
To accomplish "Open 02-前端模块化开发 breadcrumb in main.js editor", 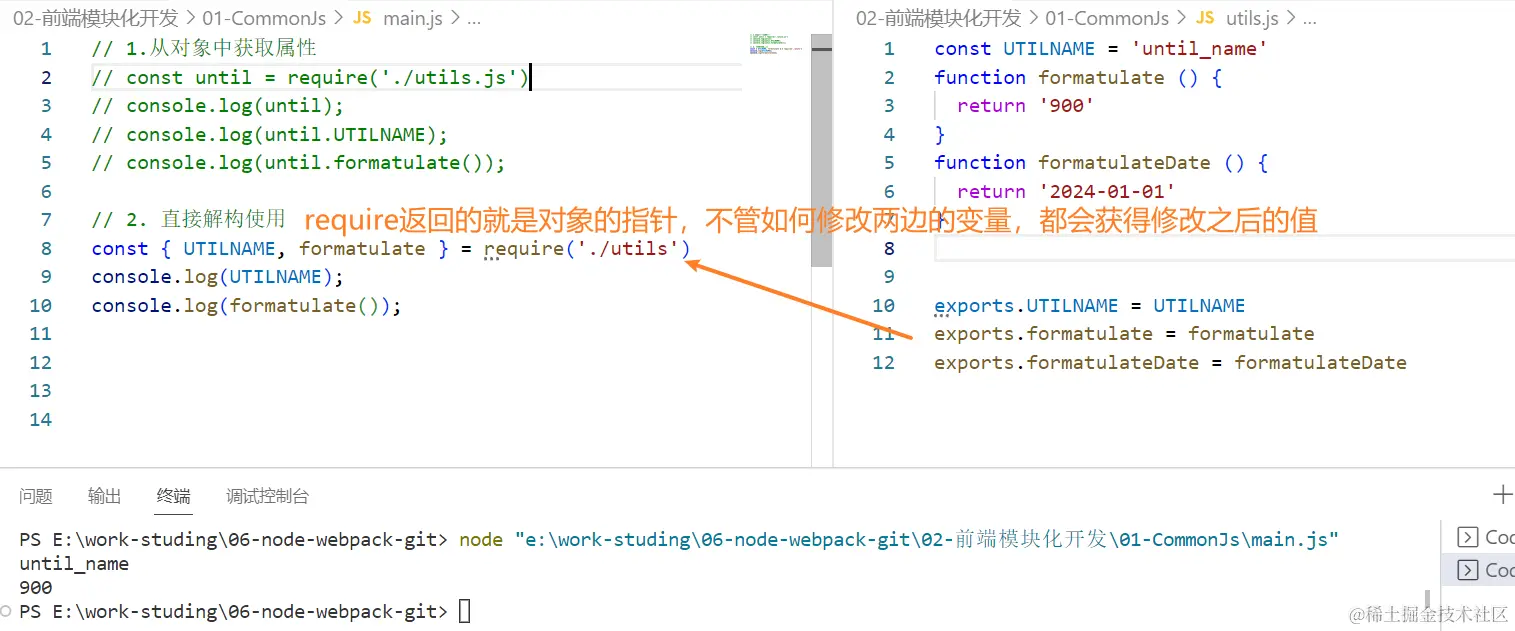I will pos(96,18).
